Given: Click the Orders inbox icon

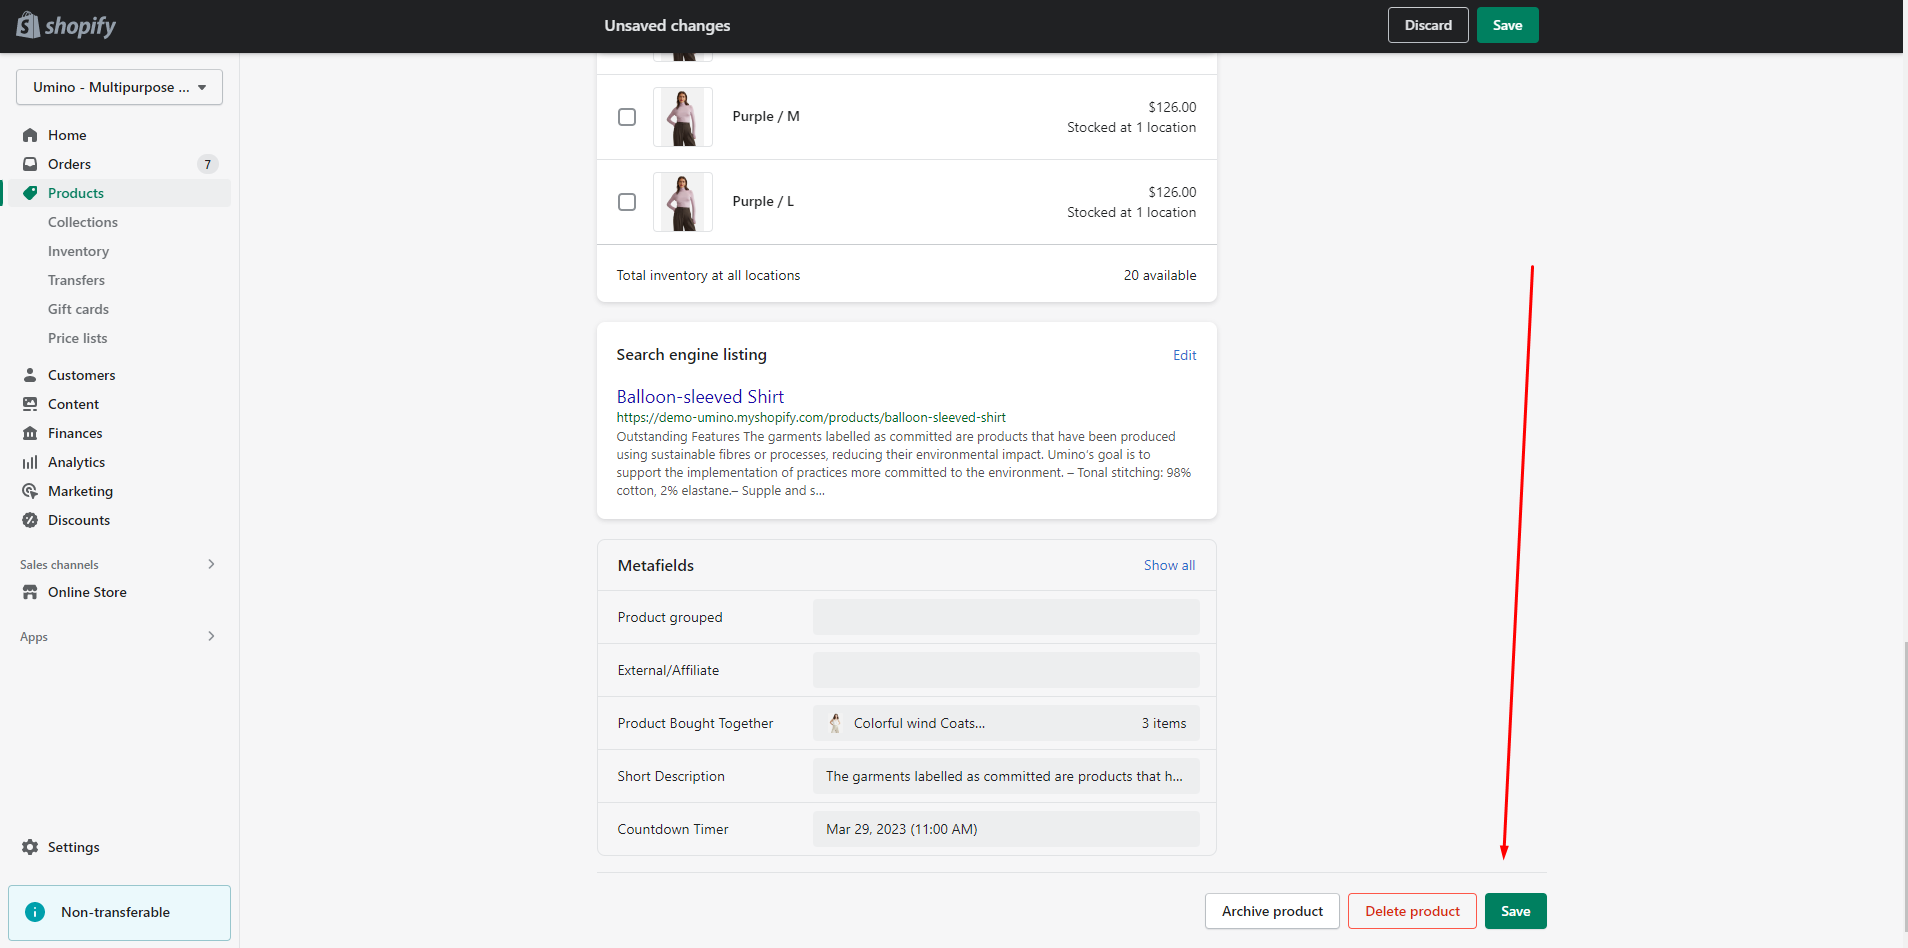Looking at the screenshot, I should pyautogui.click(x=30, y=164).
